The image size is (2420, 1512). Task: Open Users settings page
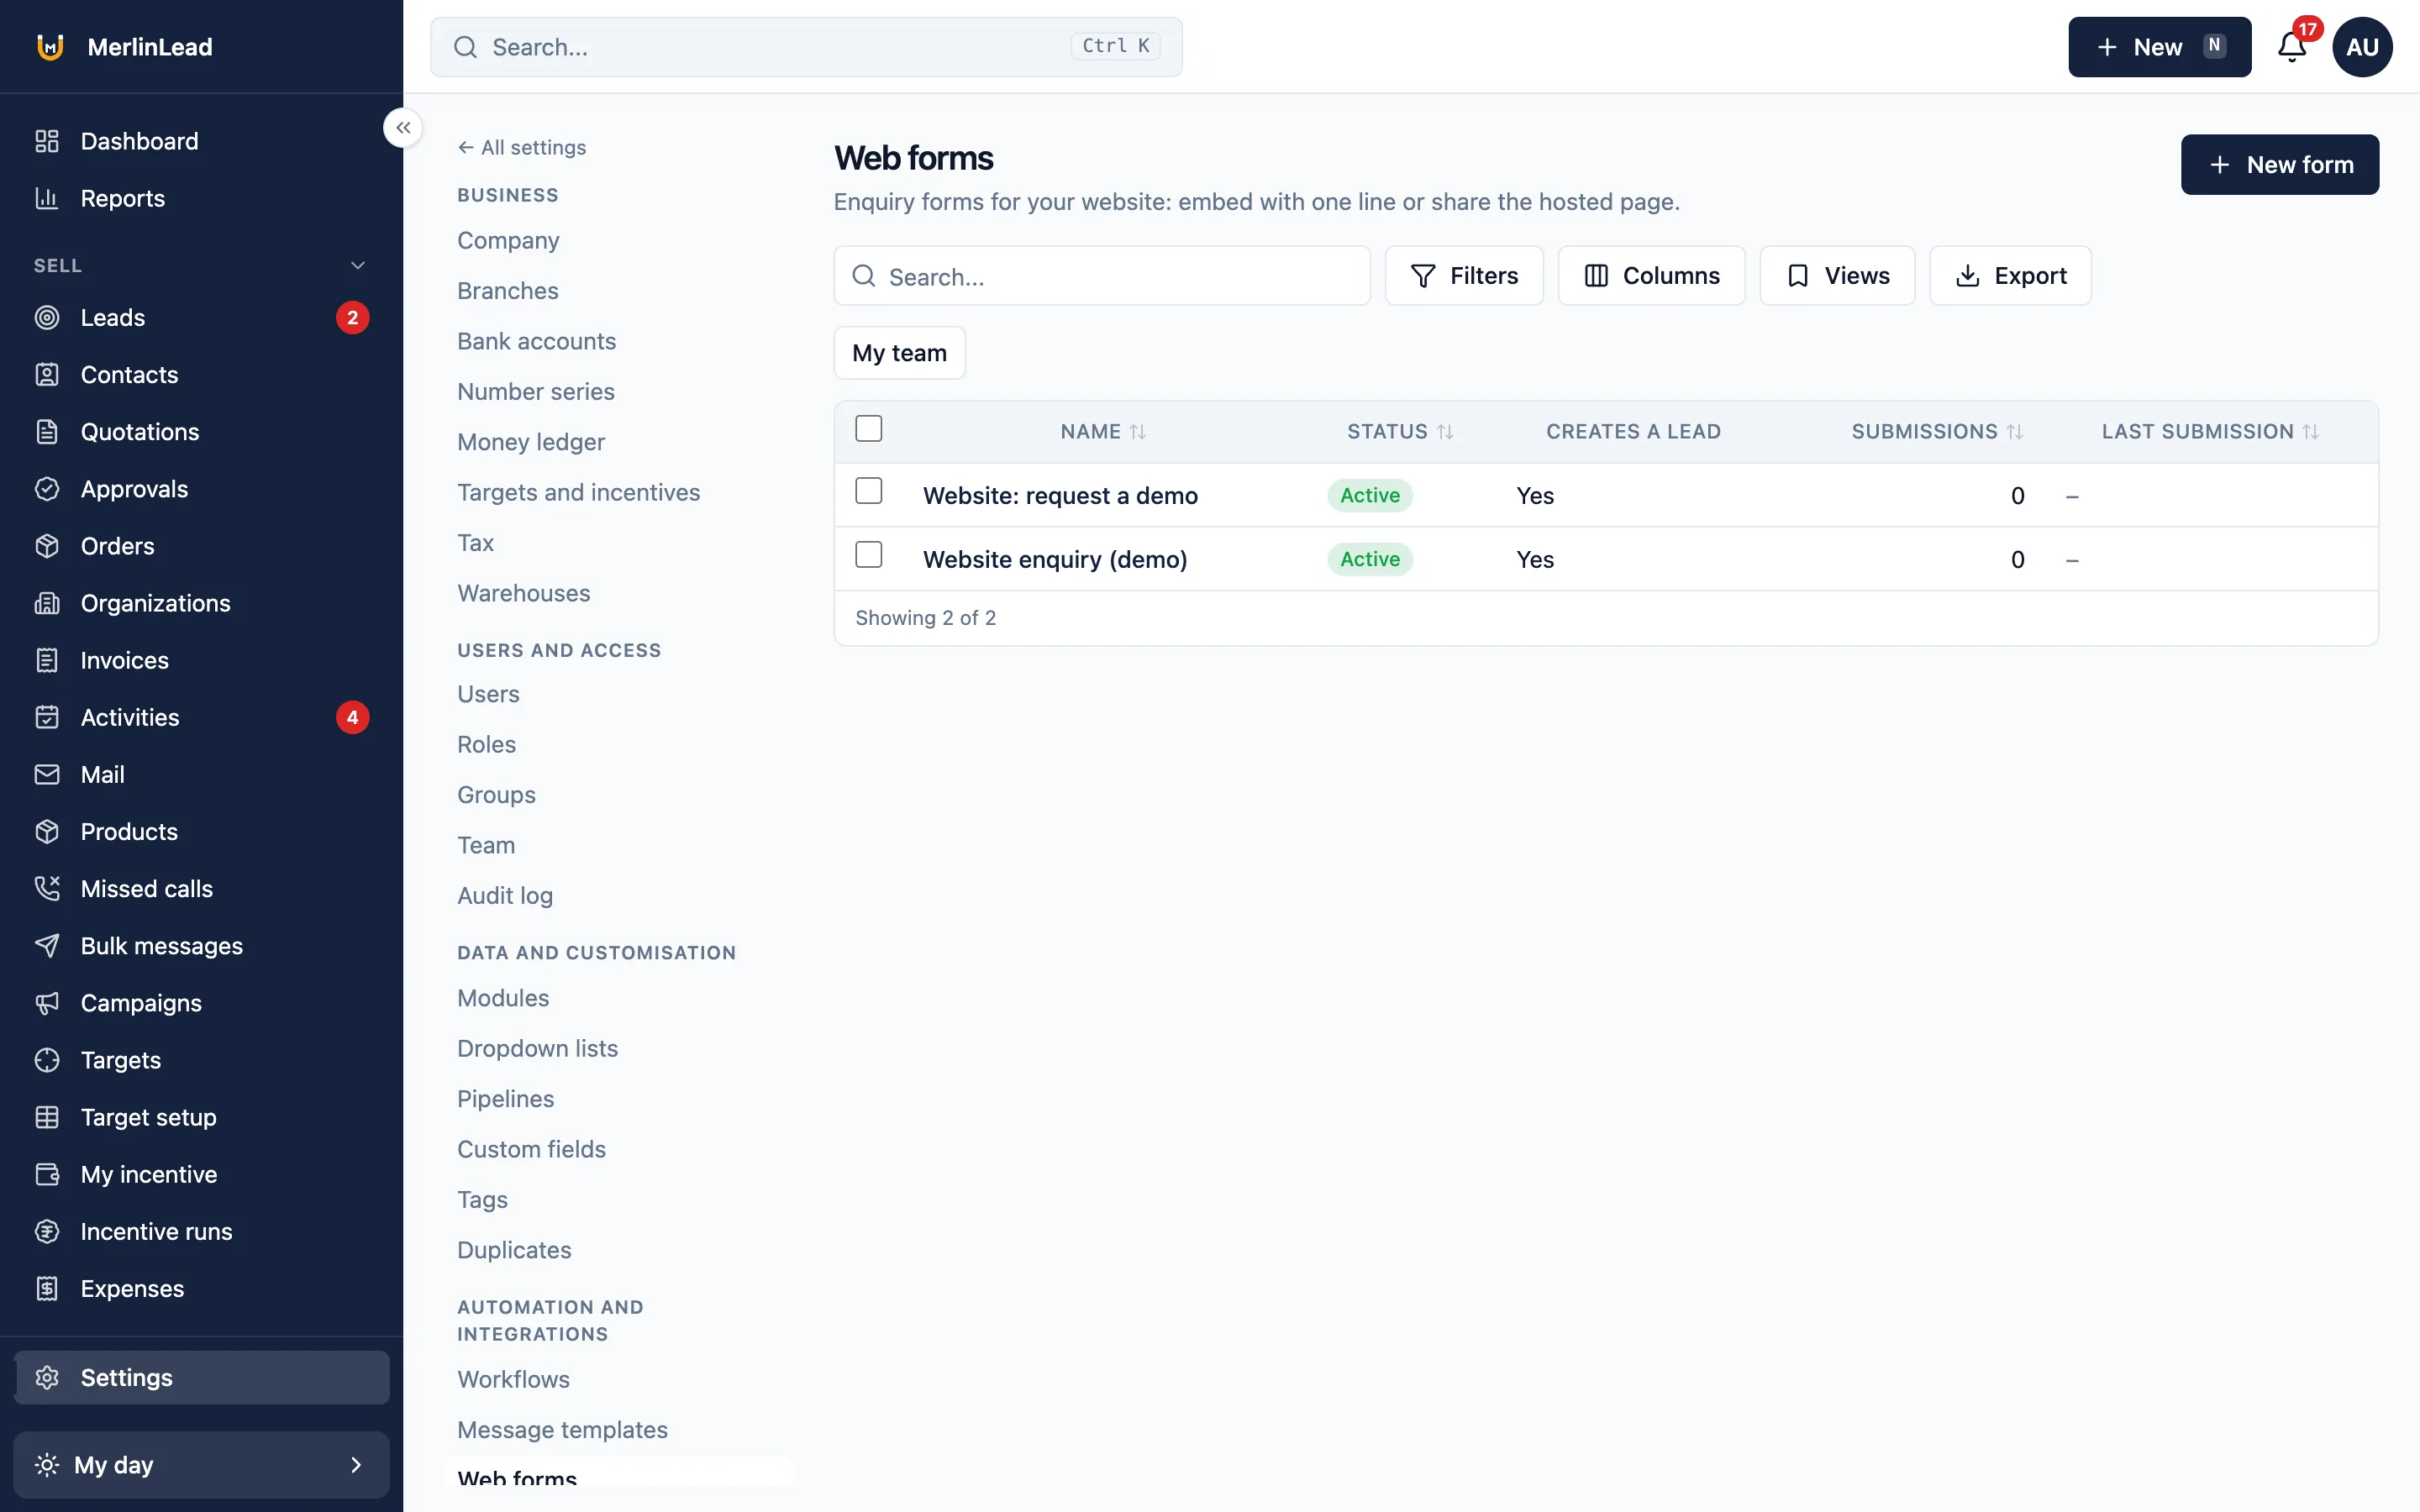tap(488, 694)
